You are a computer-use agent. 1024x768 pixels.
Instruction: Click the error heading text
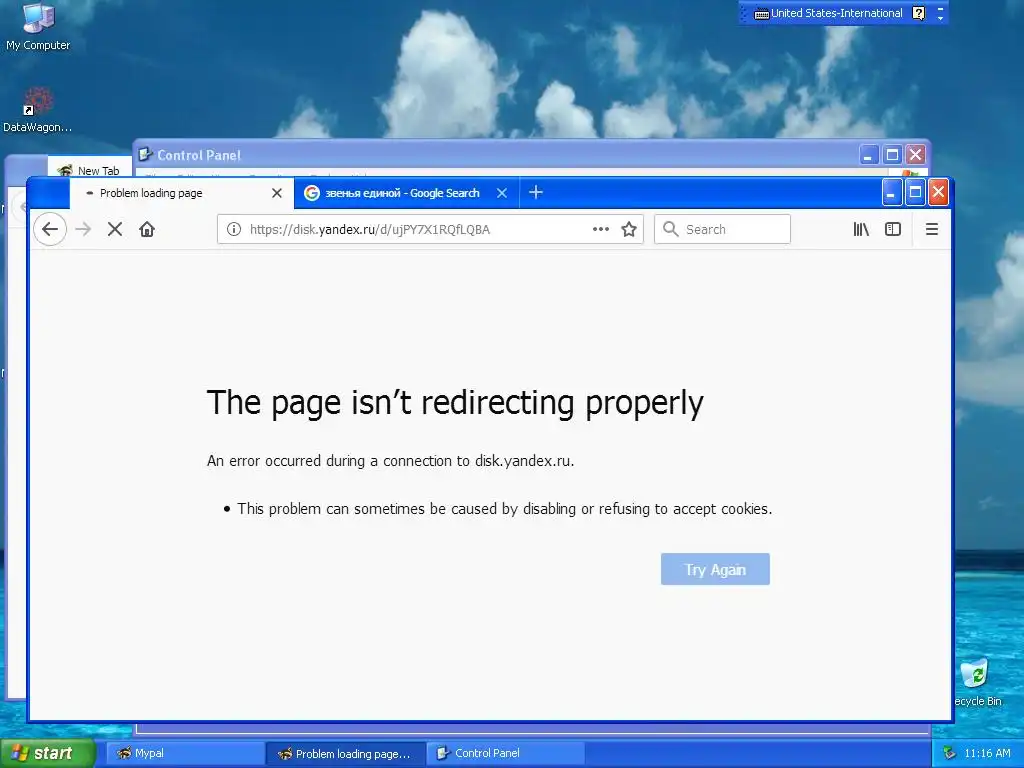[455, 402]
